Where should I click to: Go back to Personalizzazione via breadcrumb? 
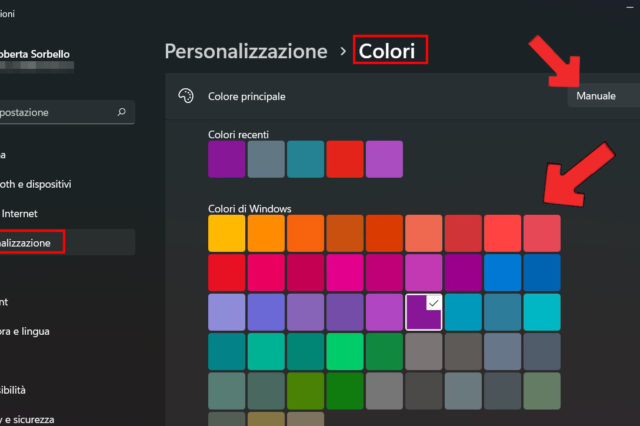click(246, 51)
